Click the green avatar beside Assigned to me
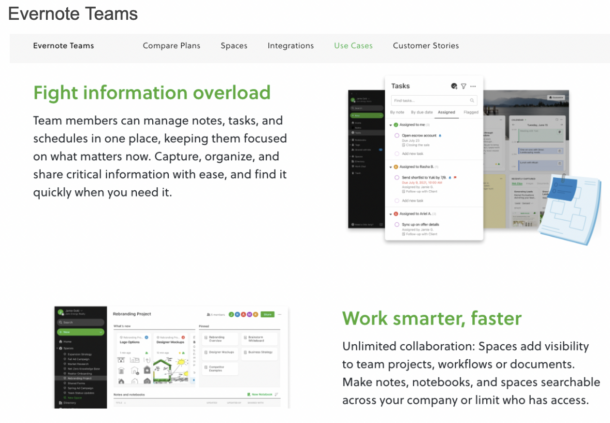Image resolution: width=610 pixels, height=423 pixels. click(396, 125)
